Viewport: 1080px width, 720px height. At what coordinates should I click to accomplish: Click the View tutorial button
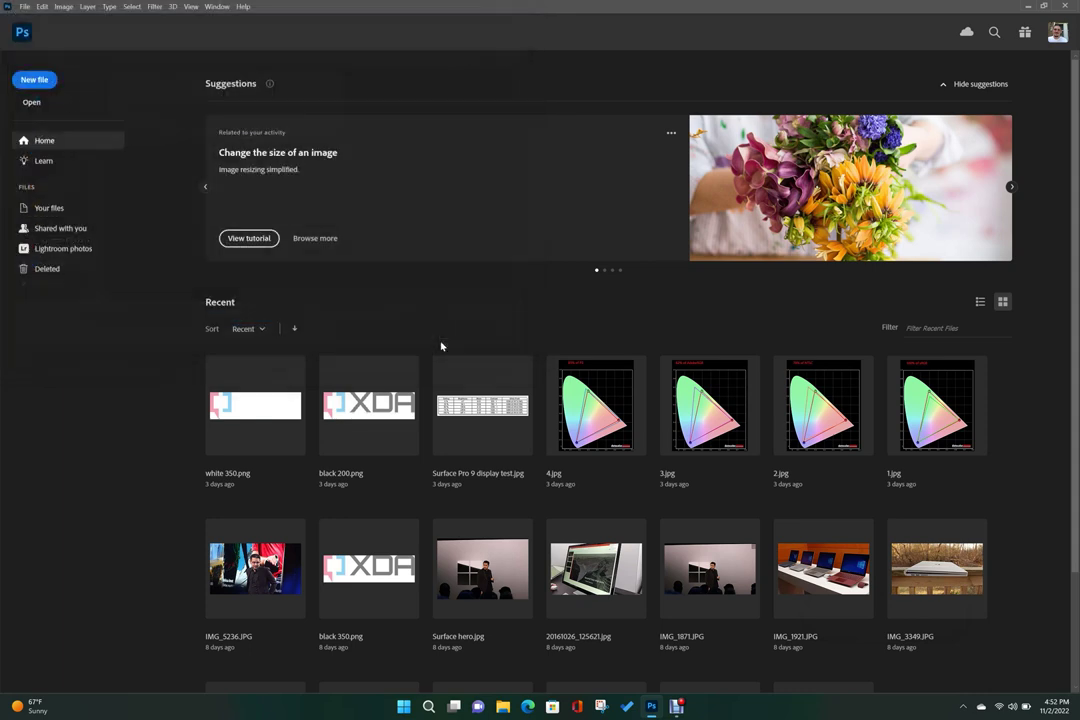click(x=249, y=238)
